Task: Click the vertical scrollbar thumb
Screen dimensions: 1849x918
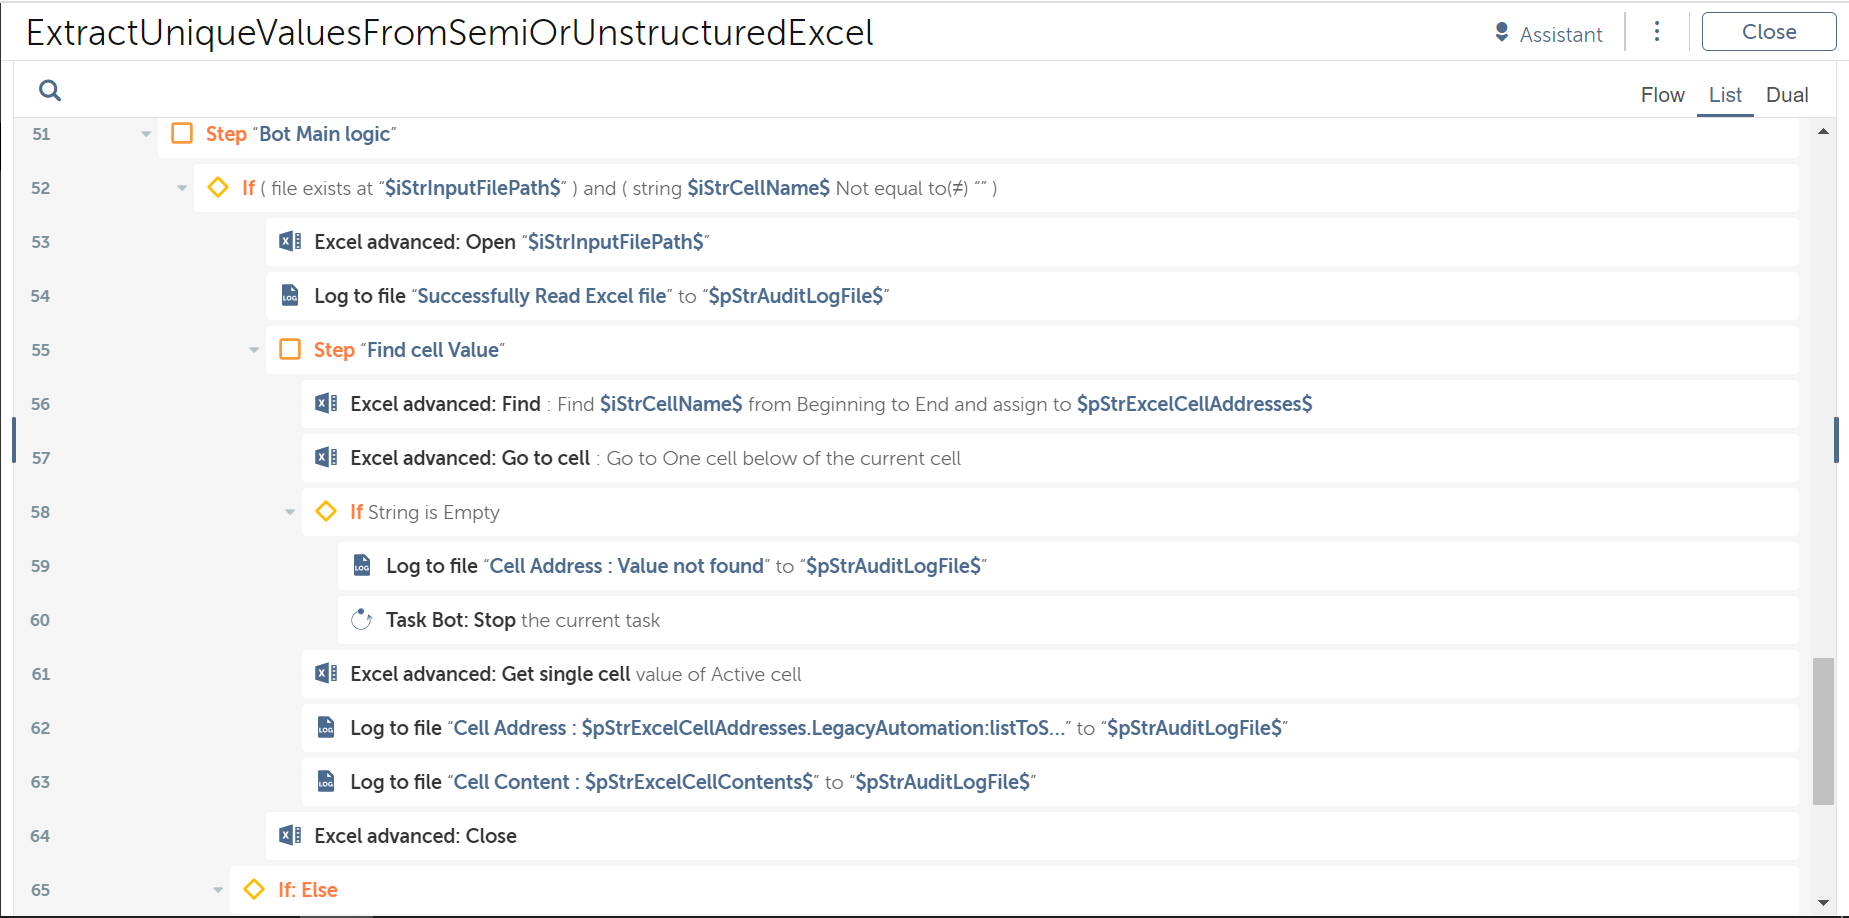Action: (1823, 730)
